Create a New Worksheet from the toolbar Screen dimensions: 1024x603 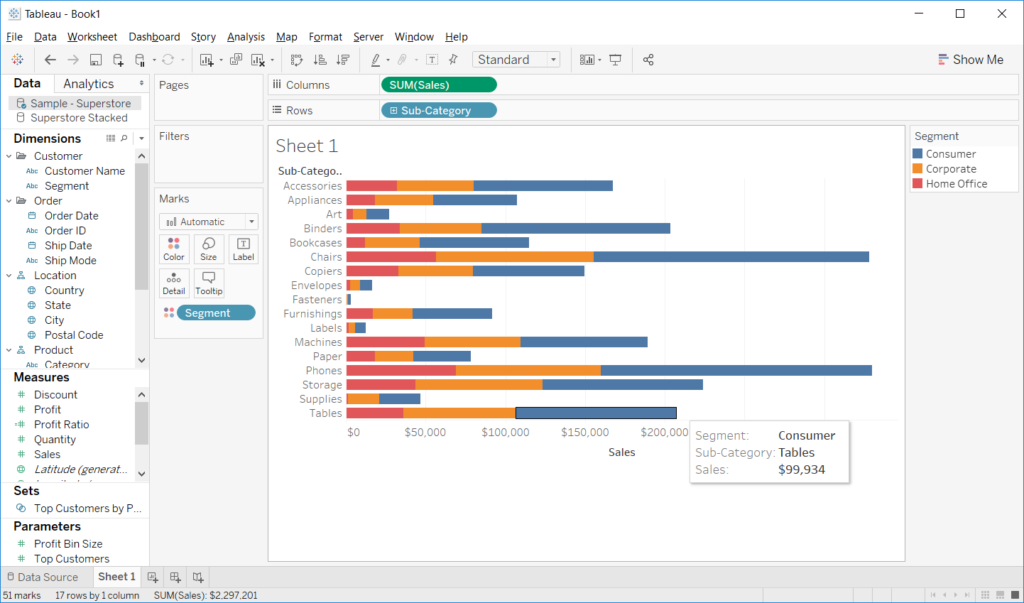pos(207,59)
